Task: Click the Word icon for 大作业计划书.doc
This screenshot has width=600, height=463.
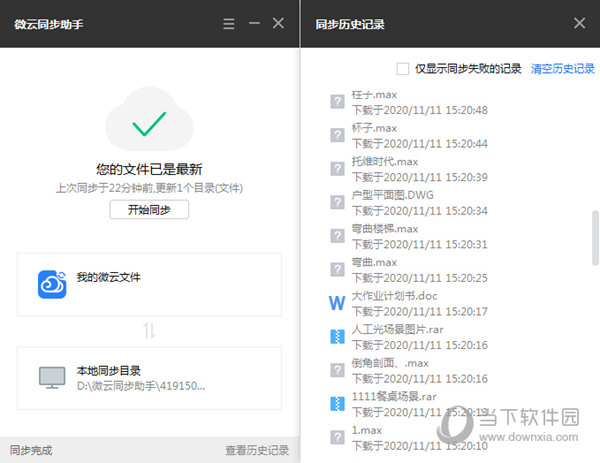Action: coord(337,303)
